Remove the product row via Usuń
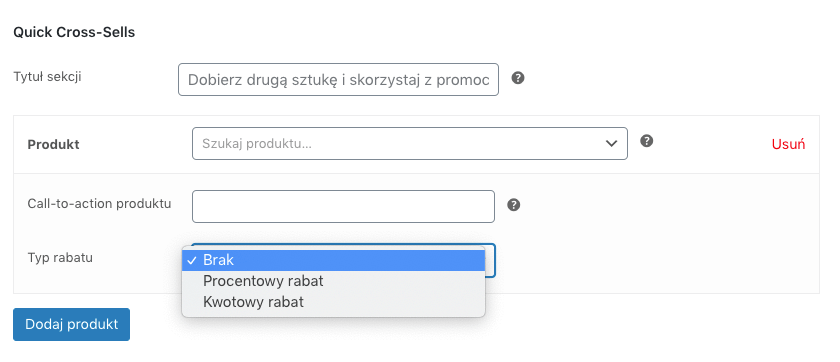Viewport: 840px width, 362px height. [x=788, y=144]
